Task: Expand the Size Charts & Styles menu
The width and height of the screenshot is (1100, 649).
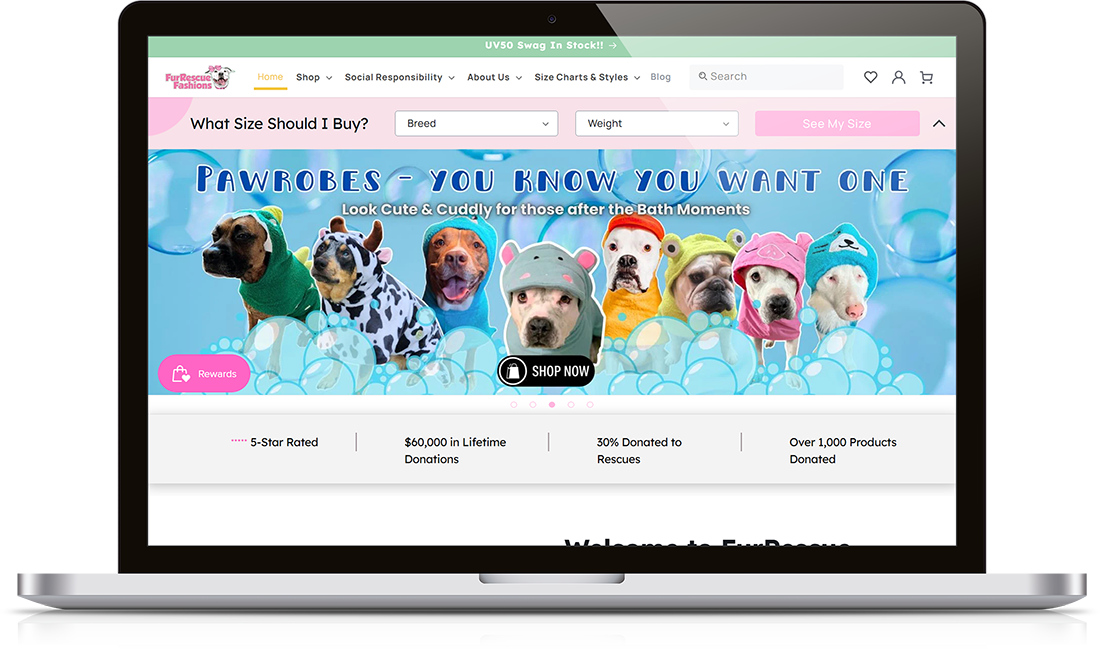Action: point(587,77)
